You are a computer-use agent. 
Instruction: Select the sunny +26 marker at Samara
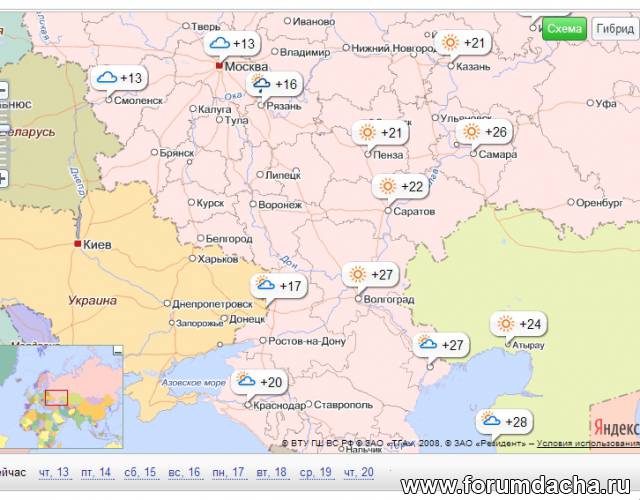click(x=484, y=132)
